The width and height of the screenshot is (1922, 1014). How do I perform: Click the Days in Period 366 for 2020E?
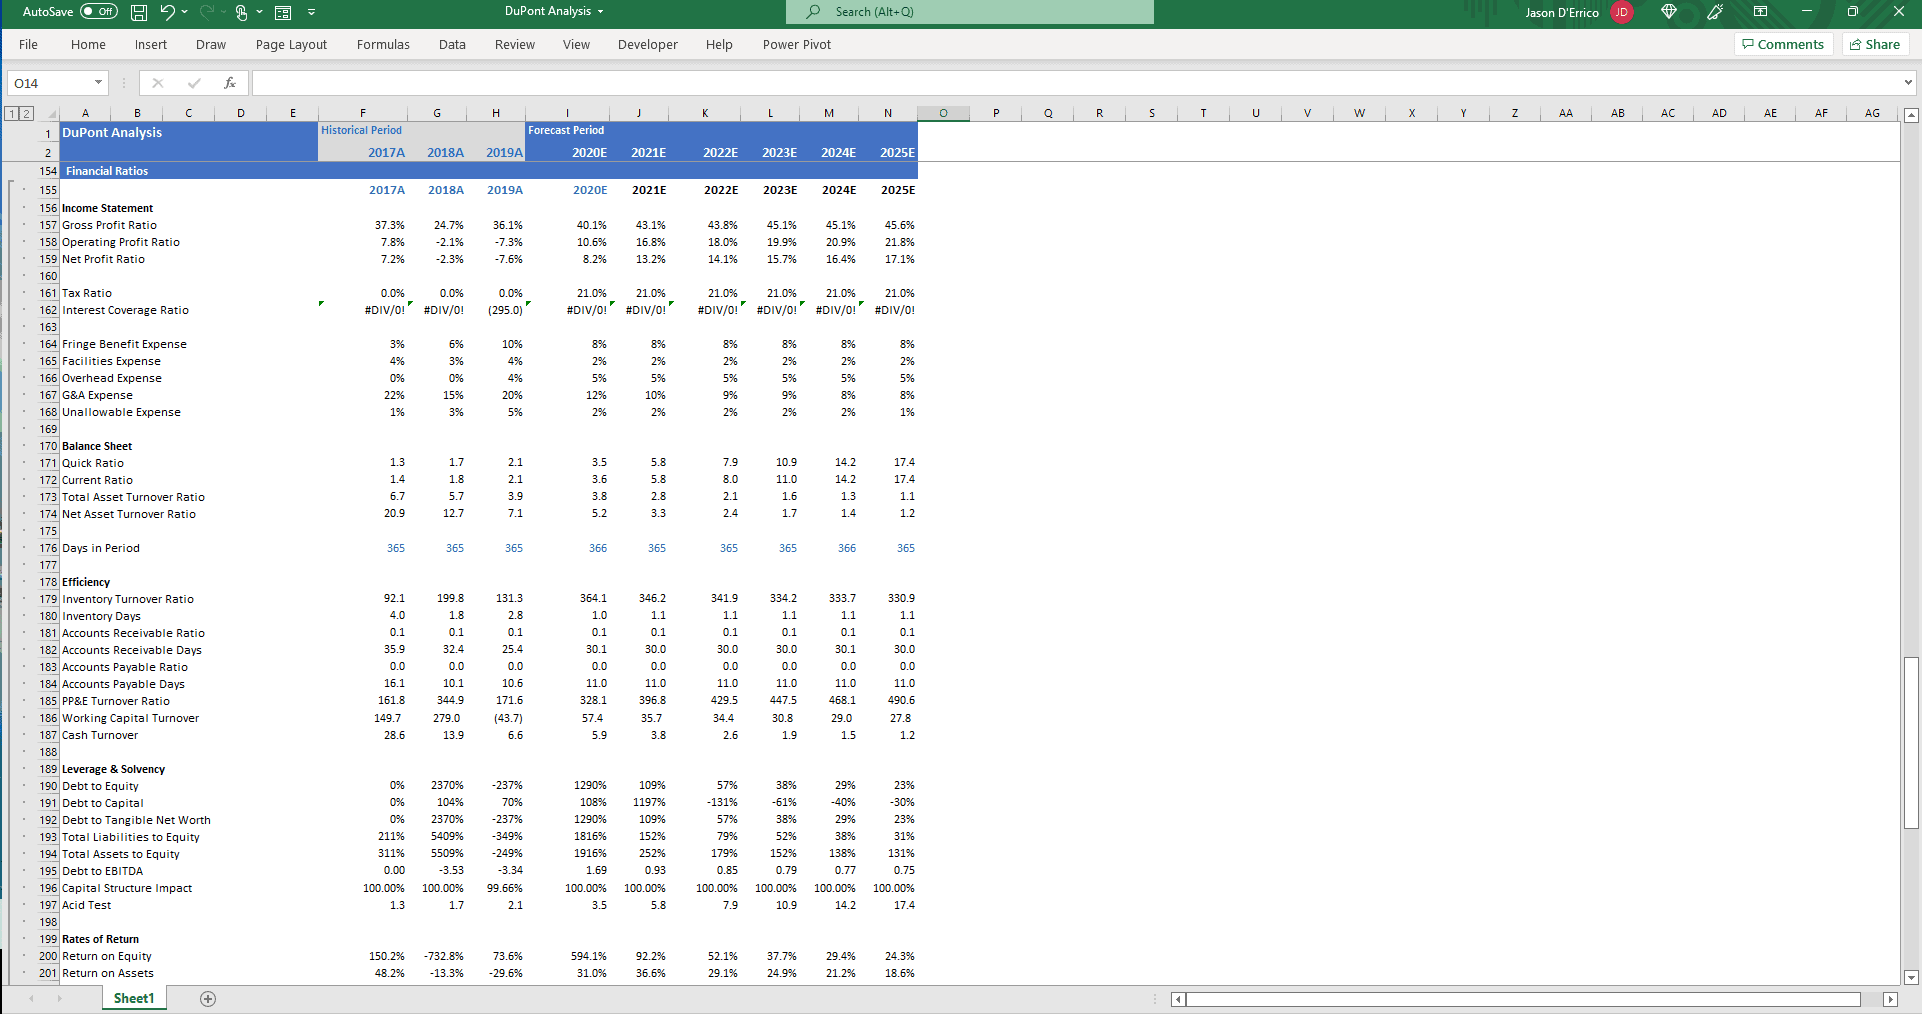598,548
